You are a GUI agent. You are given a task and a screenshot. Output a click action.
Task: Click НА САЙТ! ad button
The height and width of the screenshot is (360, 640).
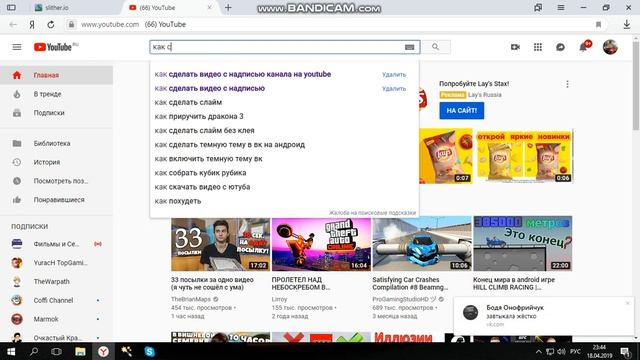coord(462,111)
